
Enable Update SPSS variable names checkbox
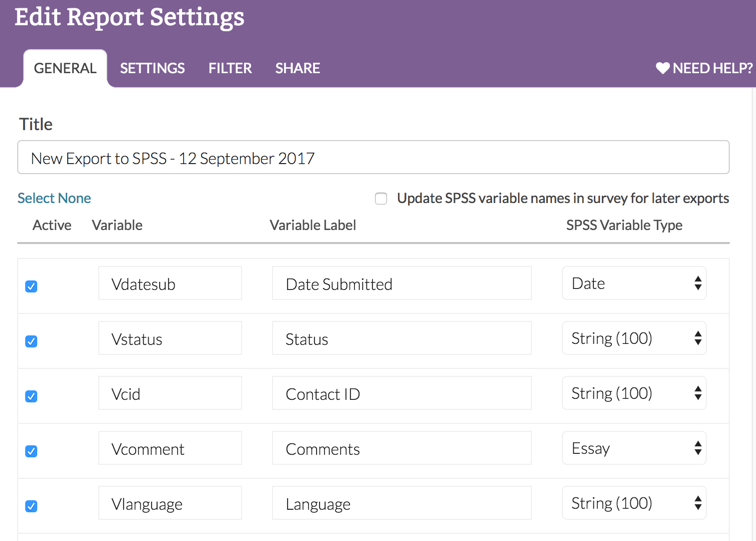pos(381,198)
